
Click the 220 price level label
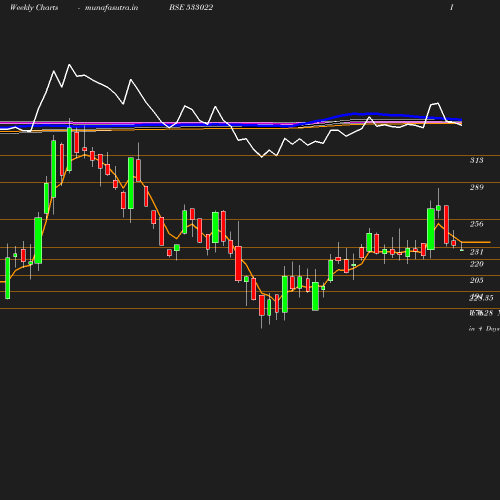coord(477,264)
